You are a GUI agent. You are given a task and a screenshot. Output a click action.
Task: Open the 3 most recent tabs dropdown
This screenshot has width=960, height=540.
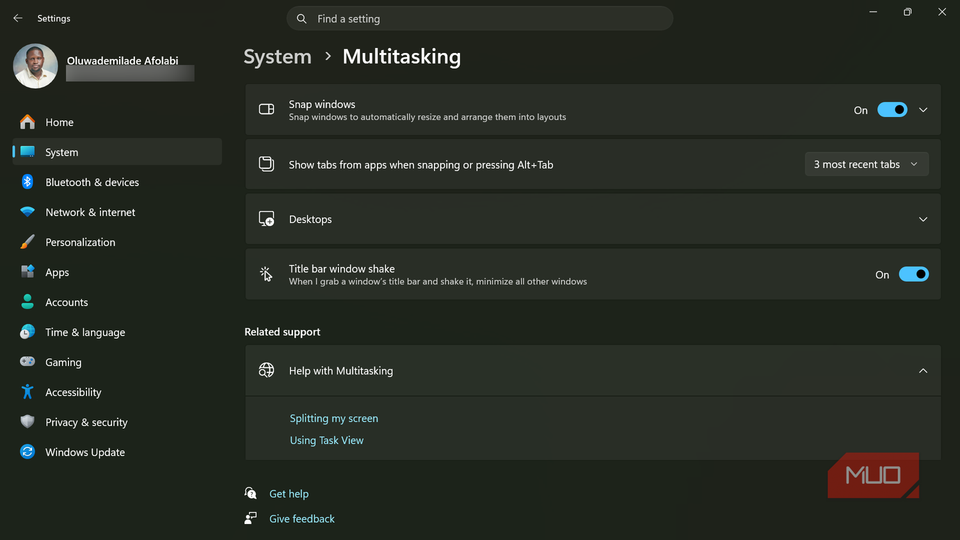(866, 164)
